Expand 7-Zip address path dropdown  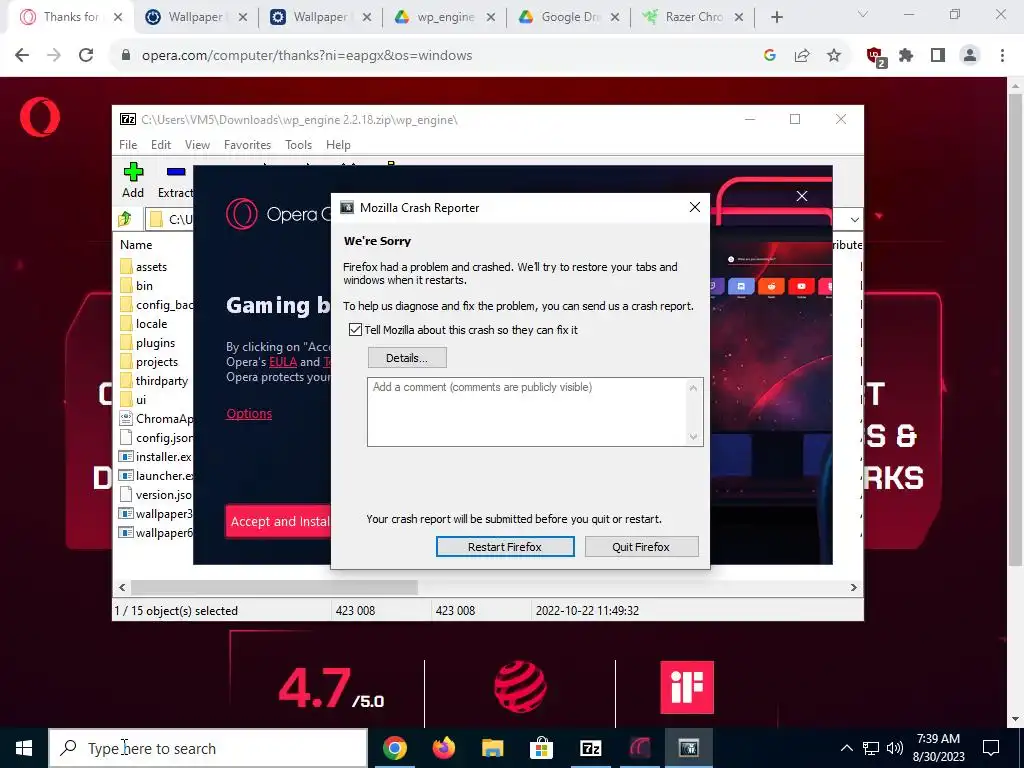point(854,219)
